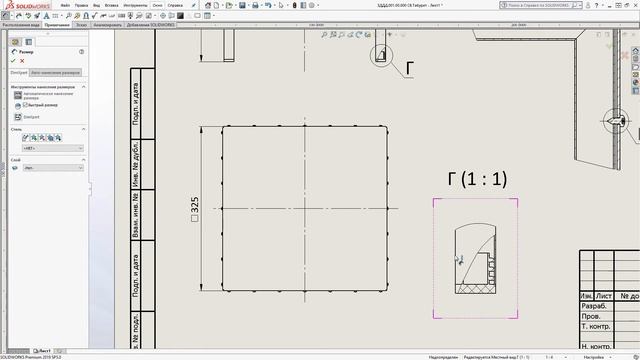Click the Print icon in the top toolbar
Screen dimensions: 640x360
[255, 5]
